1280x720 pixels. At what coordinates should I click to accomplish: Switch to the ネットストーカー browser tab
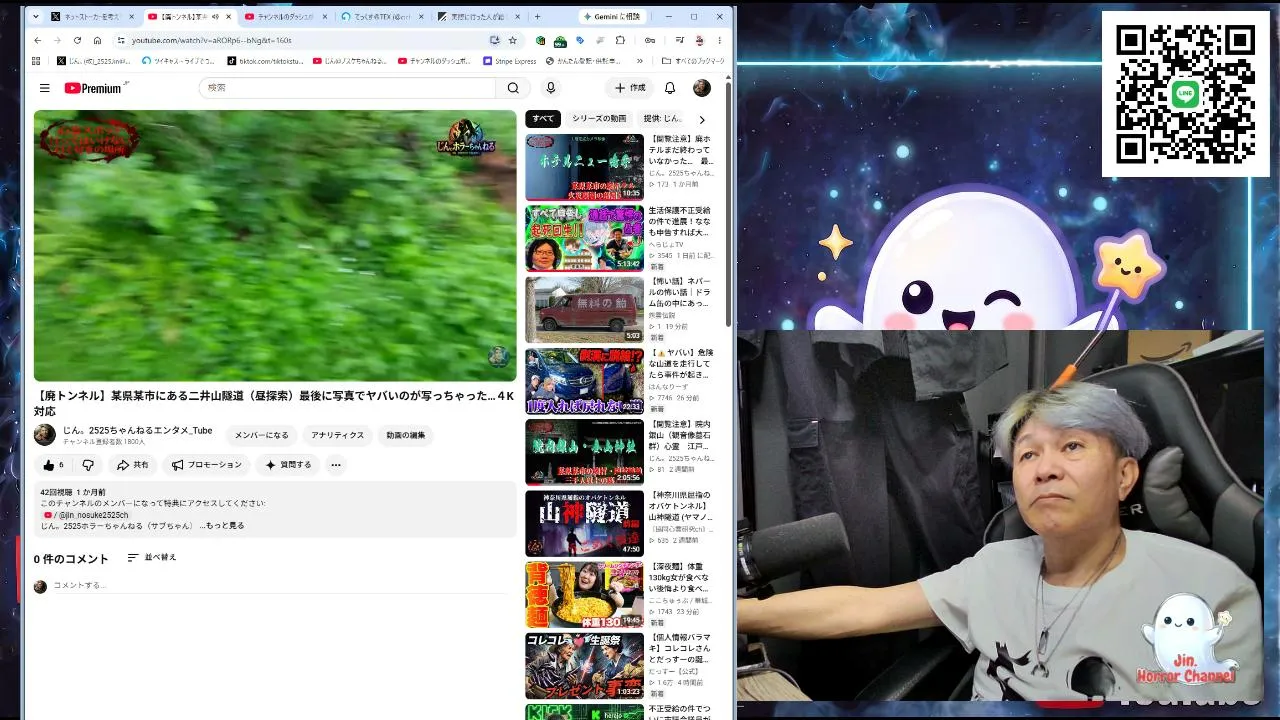click(x=91, y=16)
